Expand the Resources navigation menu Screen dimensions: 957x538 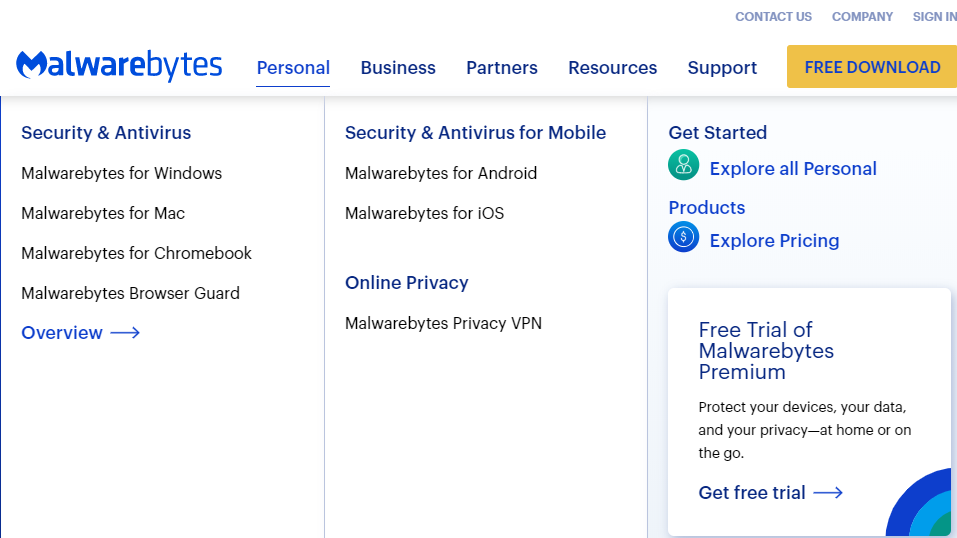tap(612, 68)
